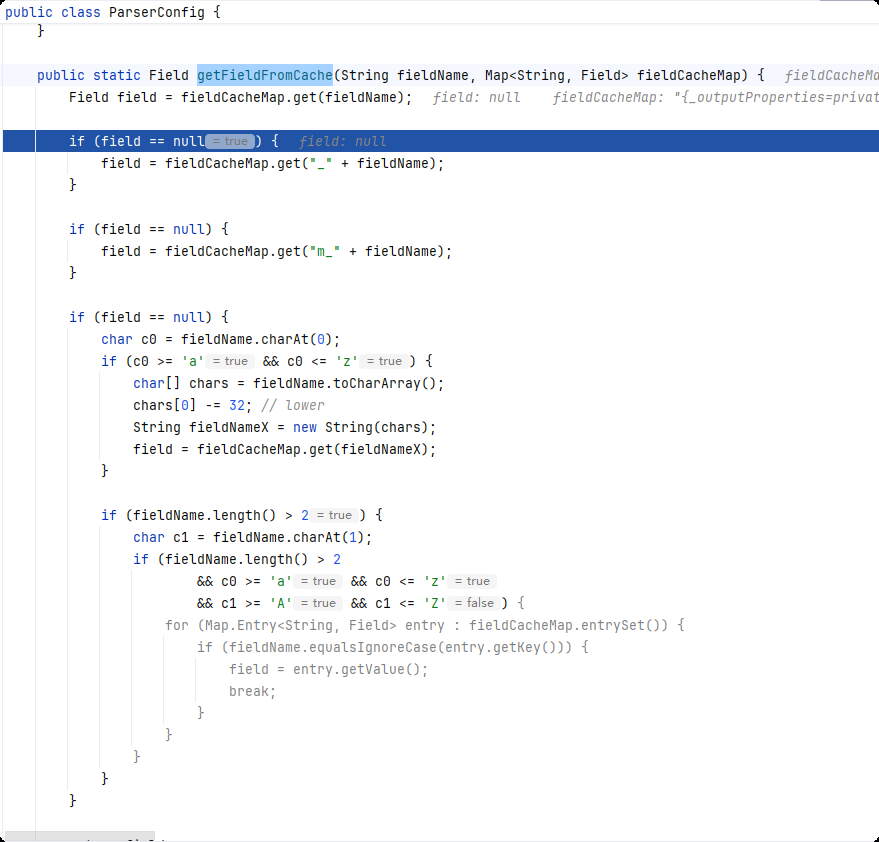This screenshot has height=842, width=879.
Task: Click the 'field = entry.getValue();' line
Action: (x=328, y=669)
